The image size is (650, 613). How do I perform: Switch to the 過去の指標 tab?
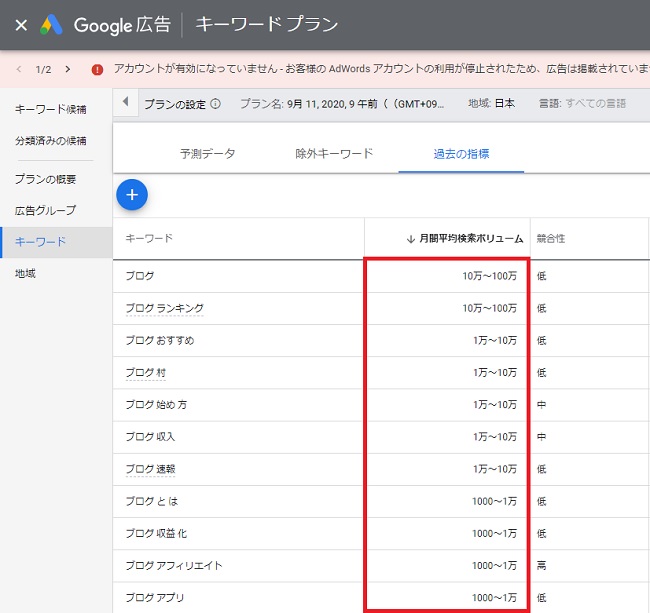point(461,154)
